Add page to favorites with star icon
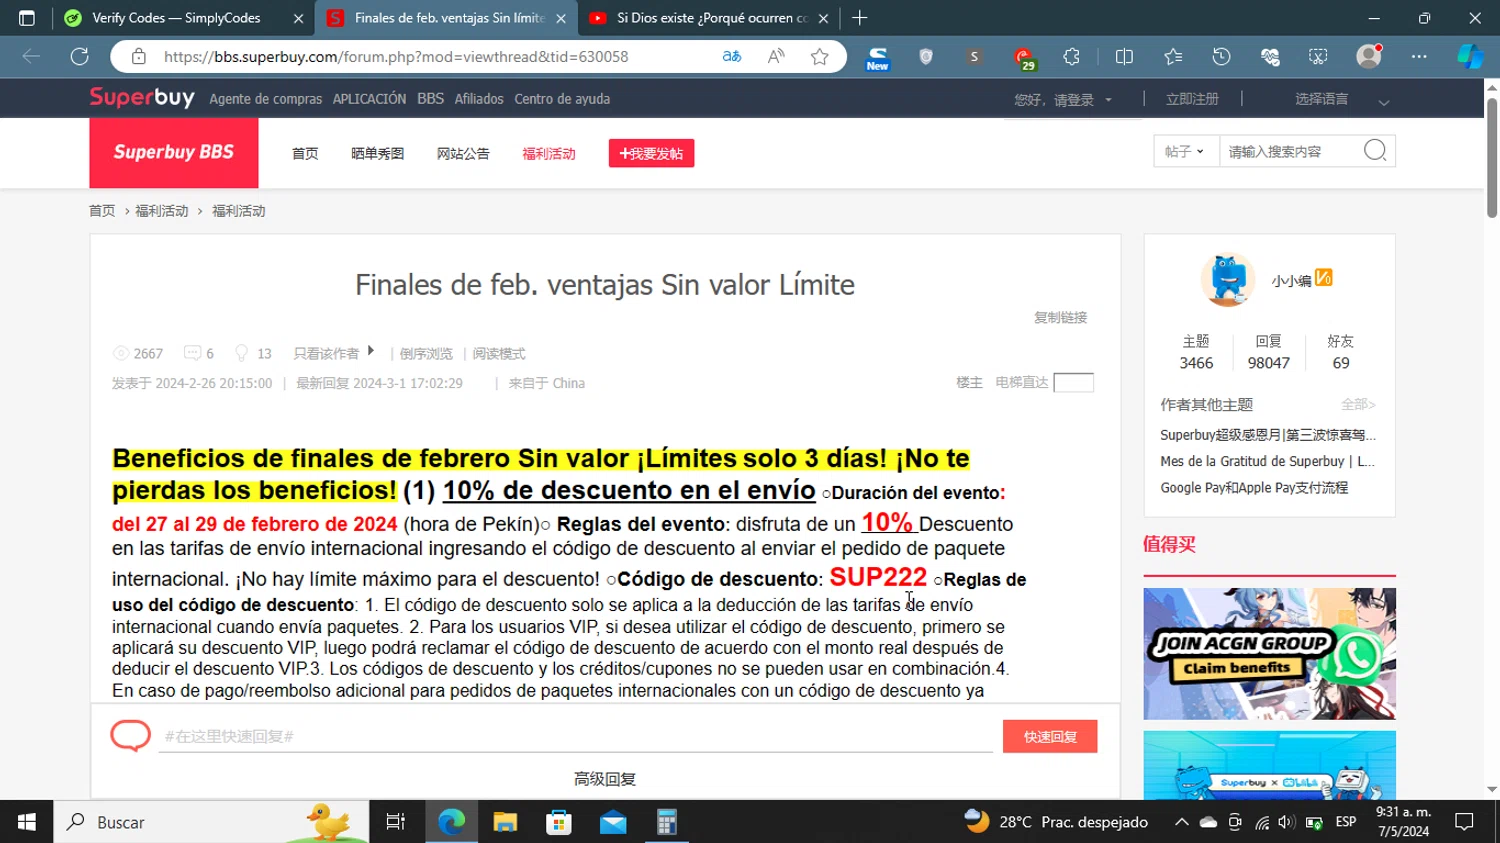Viewport: 1500px width, 843px height. tap(820, 57)
